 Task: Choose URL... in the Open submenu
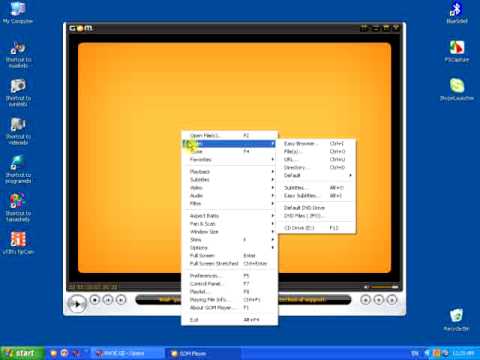(x=317, y=159)
